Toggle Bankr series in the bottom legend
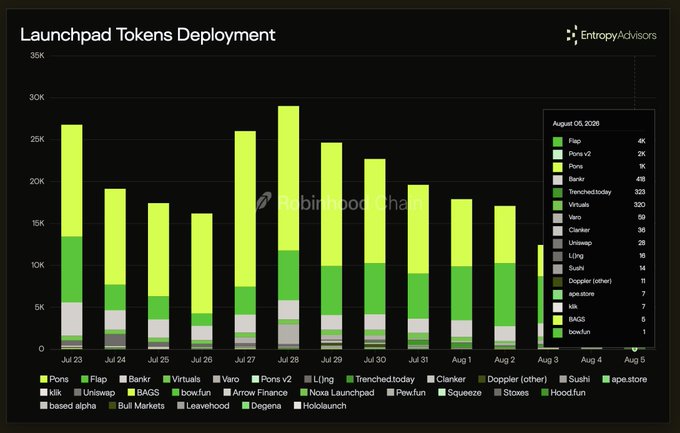680x433 pixels. 135,379
